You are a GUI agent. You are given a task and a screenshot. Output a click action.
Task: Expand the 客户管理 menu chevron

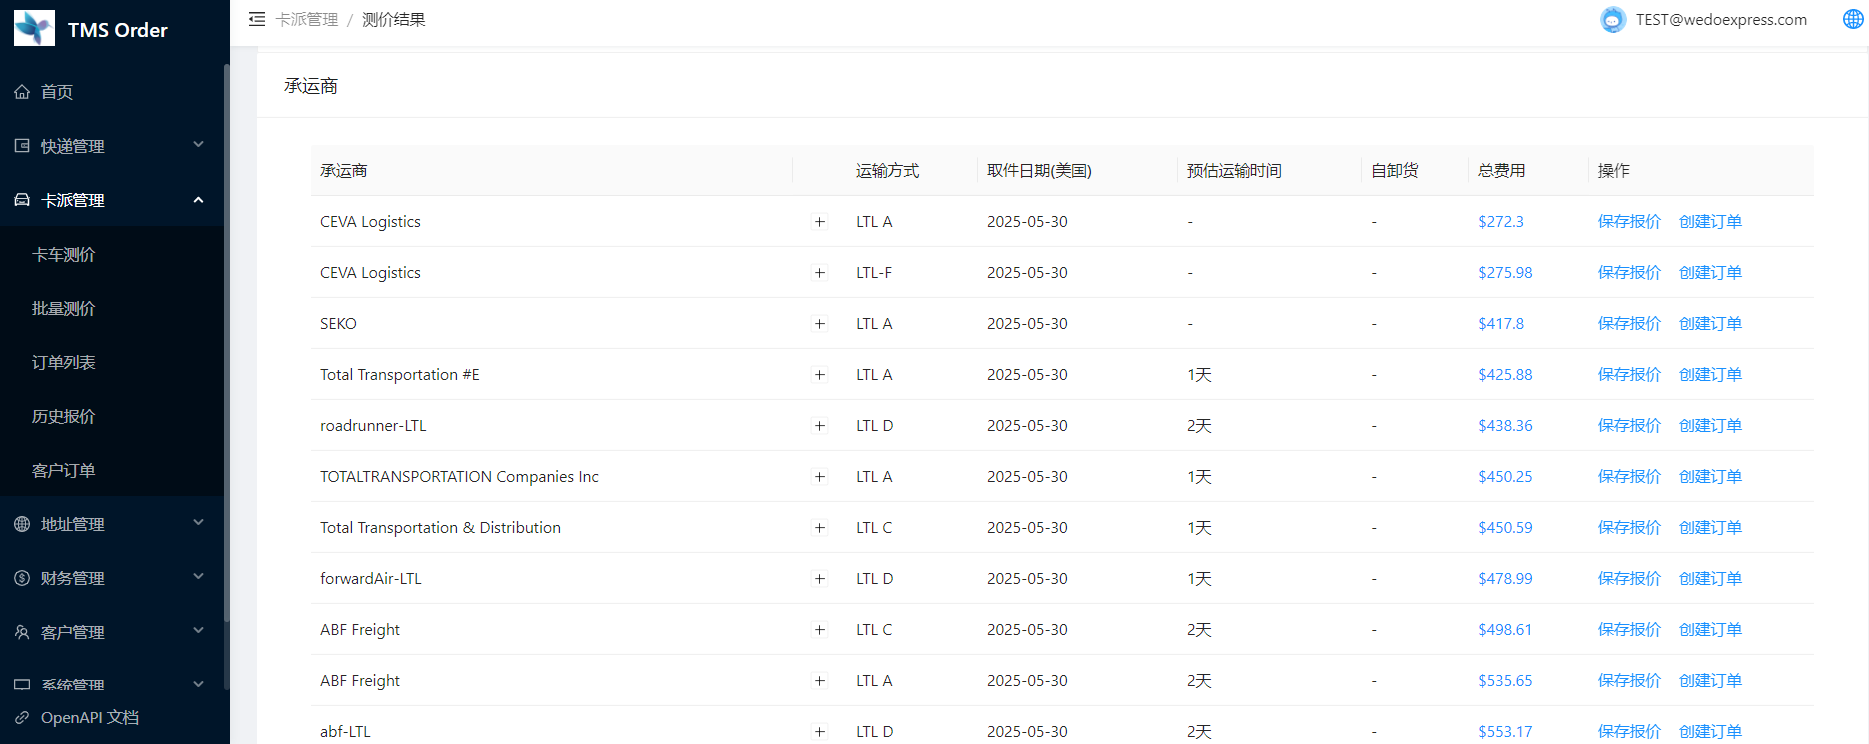coord(198,631)
